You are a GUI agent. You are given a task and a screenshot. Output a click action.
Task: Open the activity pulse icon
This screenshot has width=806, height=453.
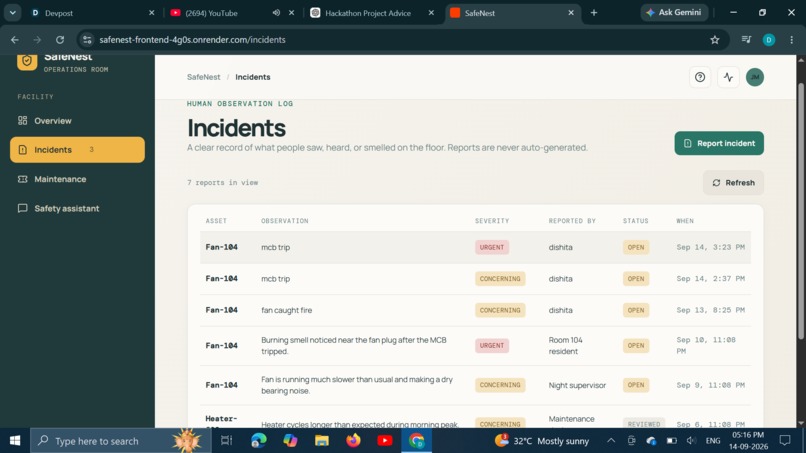(728, 77)
